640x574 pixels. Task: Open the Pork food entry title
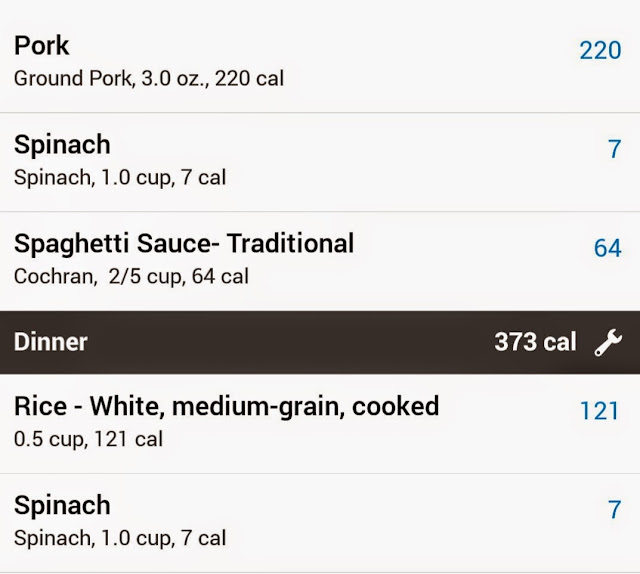pos(42,46)
